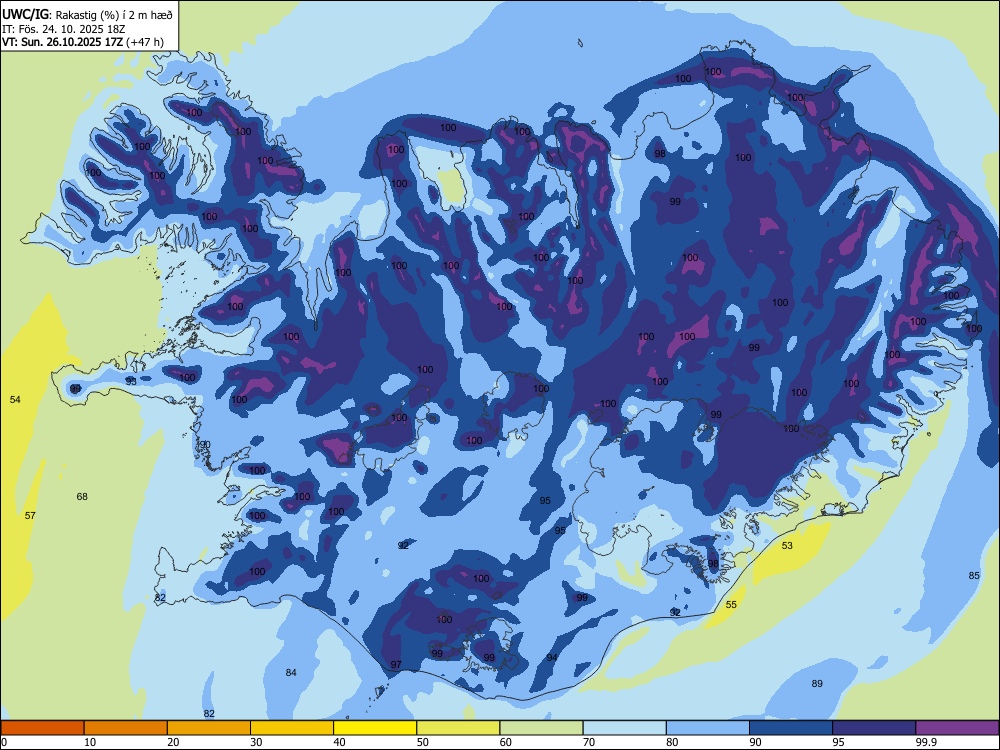Select the '85' value near the east edge
Screen dimensions: 1000x750
[974, 575]
